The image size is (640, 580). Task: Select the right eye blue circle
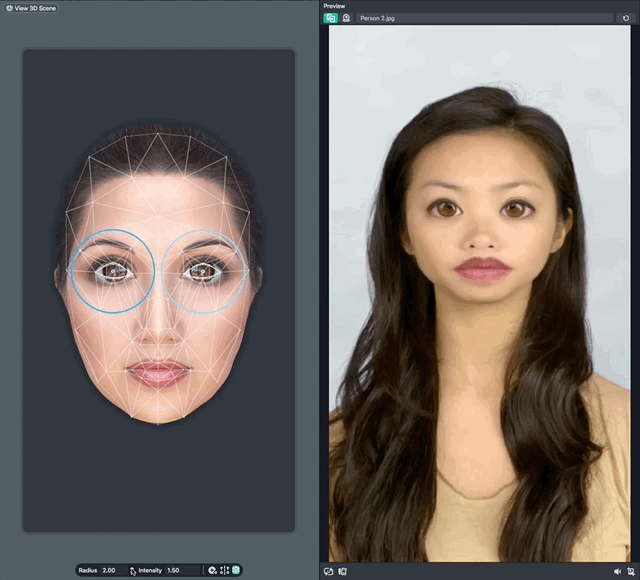(204, 270)
